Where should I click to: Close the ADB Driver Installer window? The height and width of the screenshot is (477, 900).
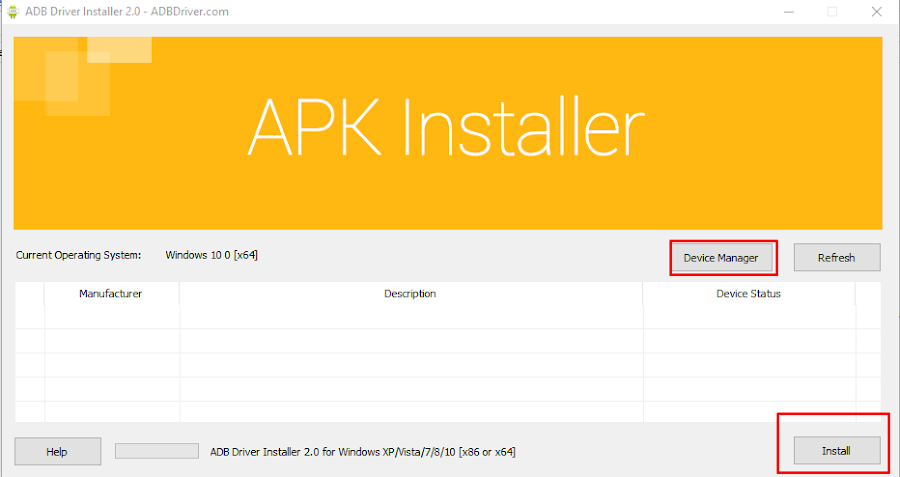[x=876, y=12]
